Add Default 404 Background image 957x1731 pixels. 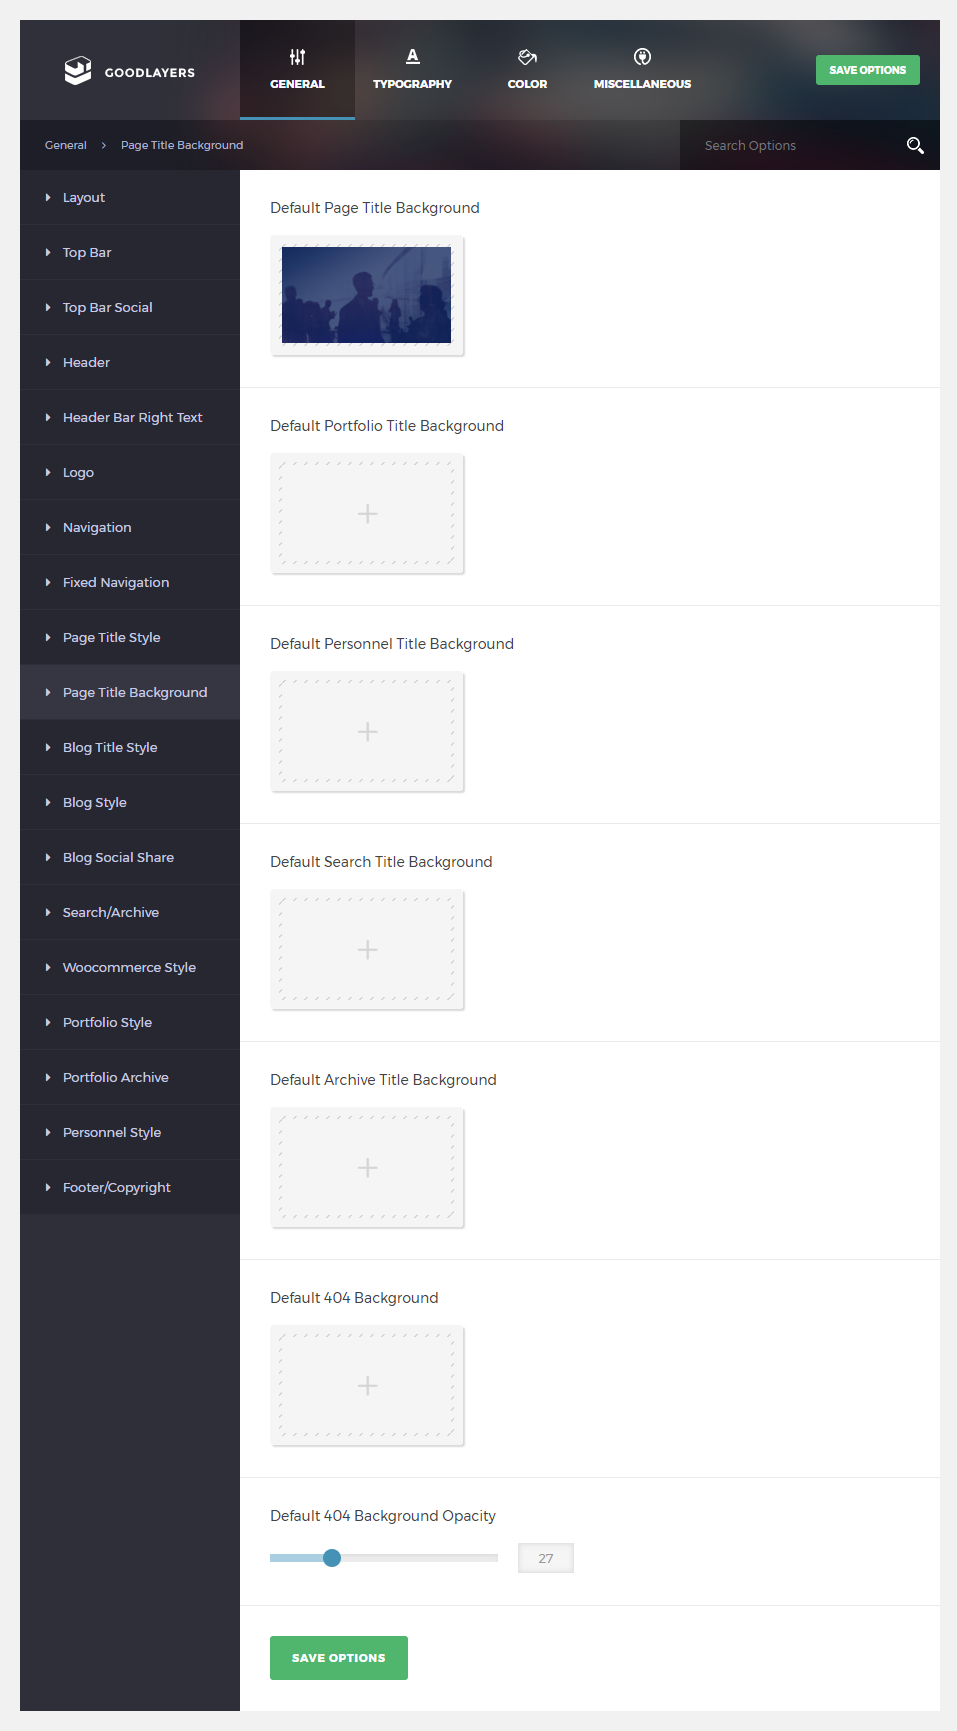pos(367,1386)
